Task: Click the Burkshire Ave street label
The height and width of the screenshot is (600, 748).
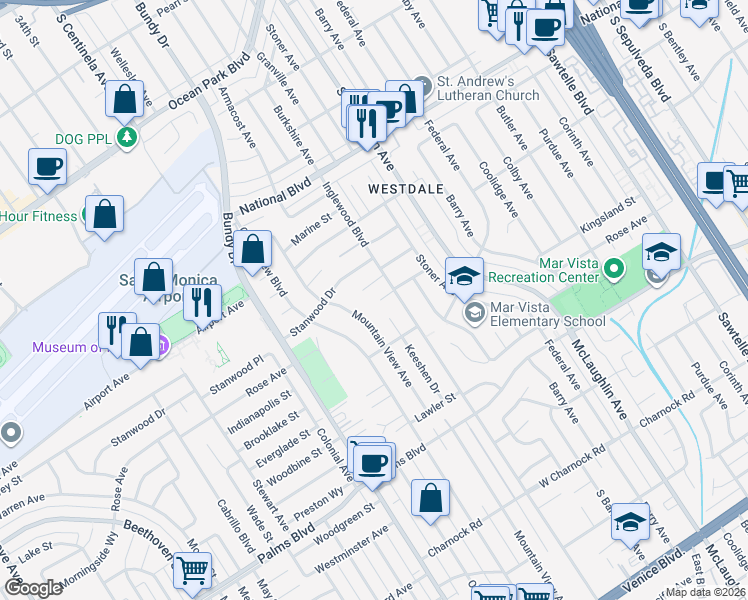Action: coord(293,135)
